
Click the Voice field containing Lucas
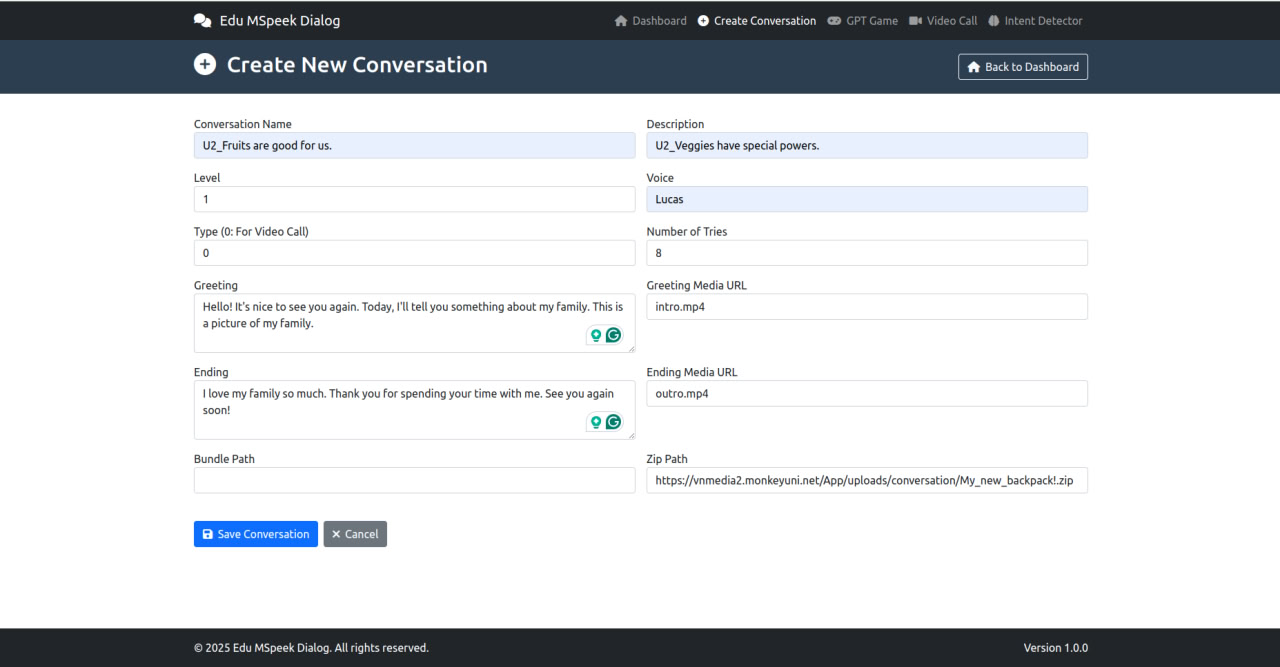[867, 199]
